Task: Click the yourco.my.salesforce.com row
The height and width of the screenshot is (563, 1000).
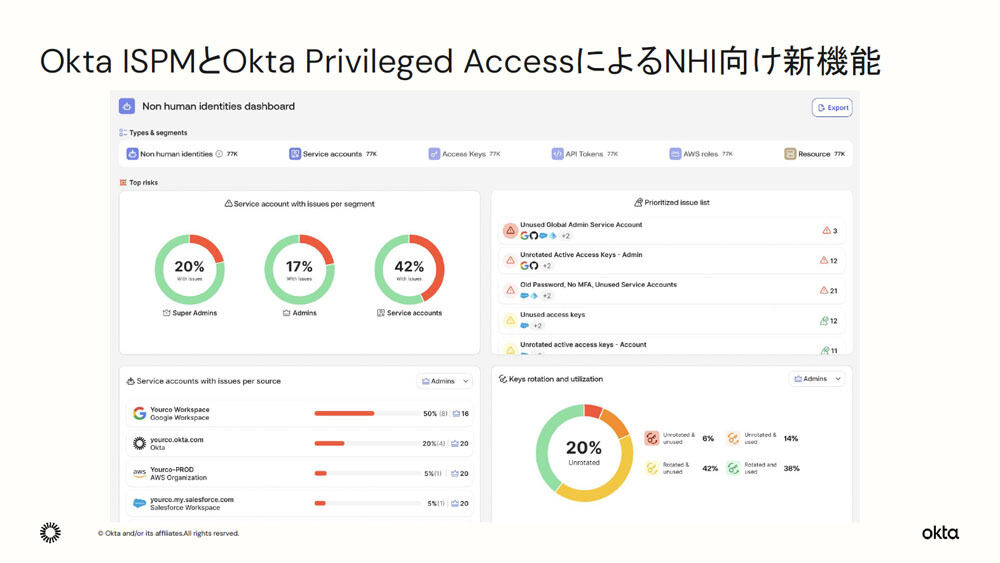Action: pos(299,504)
